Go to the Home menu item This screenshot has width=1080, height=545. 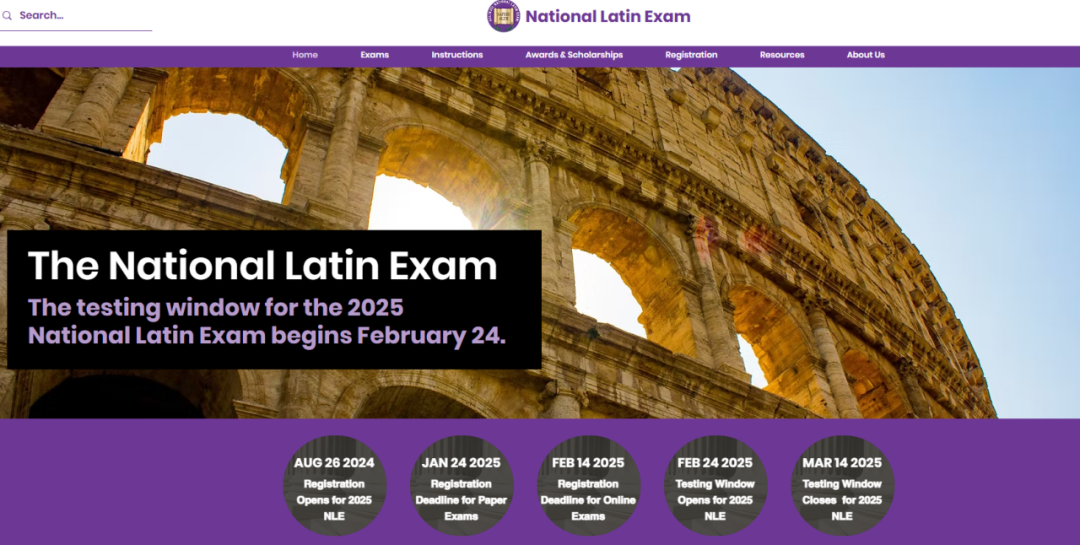click(x=304, y=55)
